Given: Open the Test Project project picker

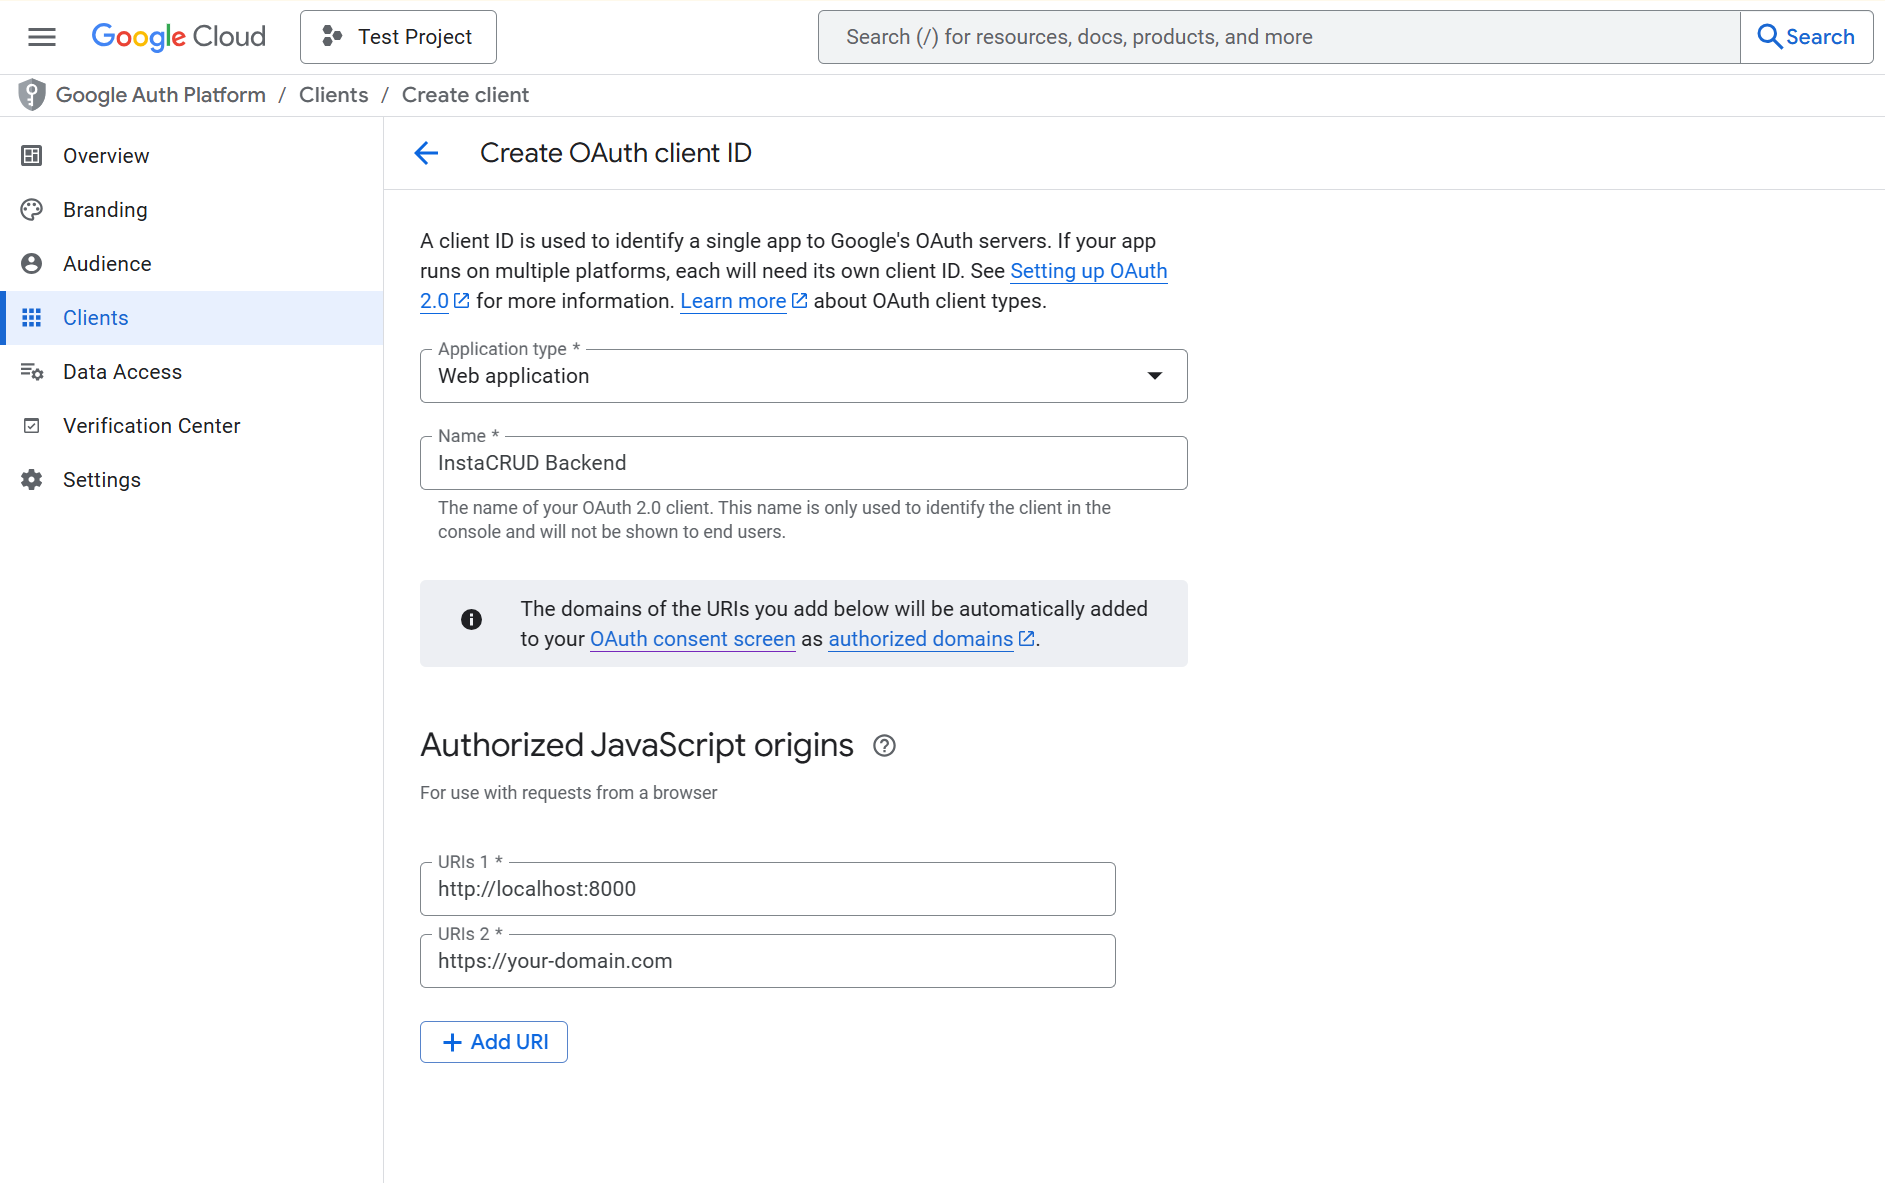Looking at the screenshot, I should (398, 36).
